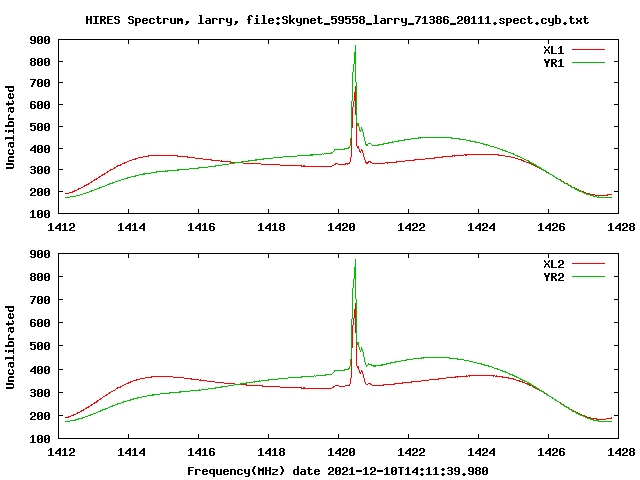Click the YR2 legend label

pyautogui.click(x=553, y=277)
